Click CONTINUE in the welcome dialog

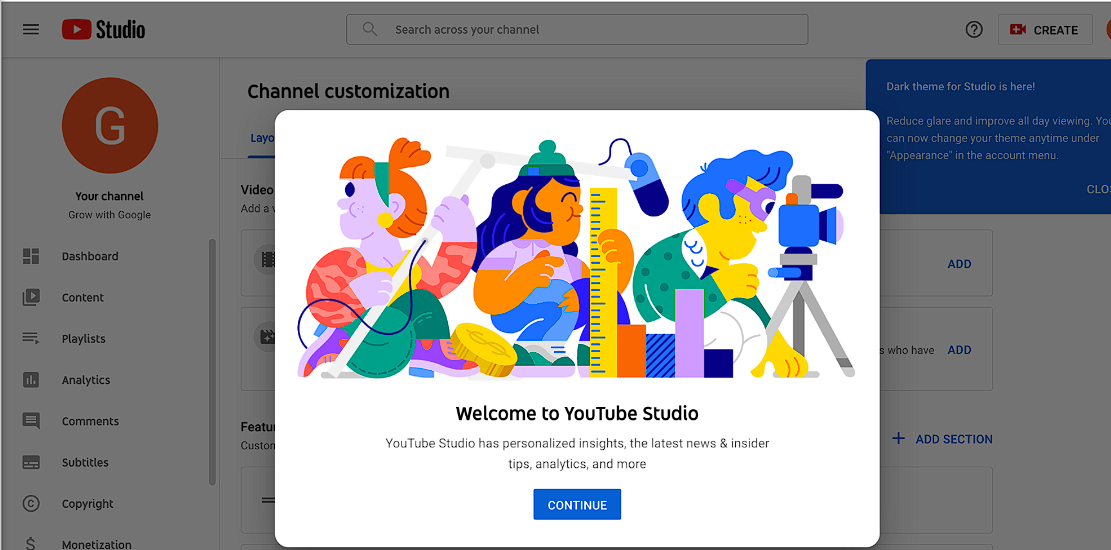tap(577, 505)
